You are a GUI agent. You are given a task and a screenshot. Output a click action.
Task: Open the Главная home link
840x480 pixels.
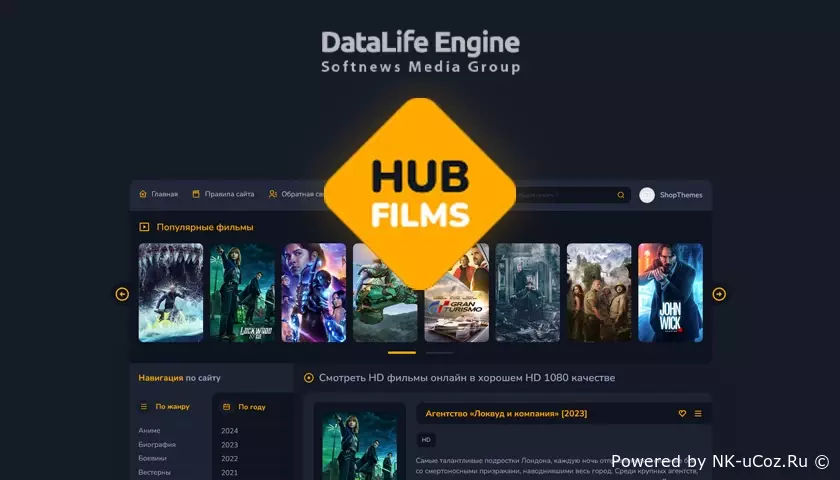164,194
